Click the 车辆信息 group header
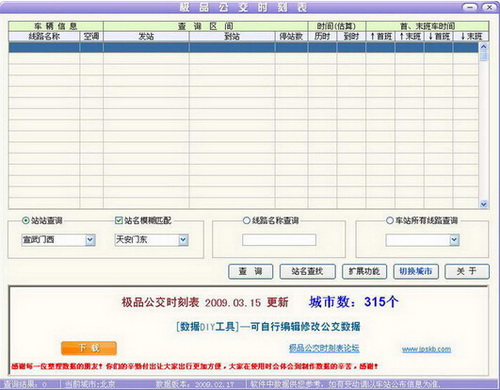500x390 pixels. coord(56,26)
